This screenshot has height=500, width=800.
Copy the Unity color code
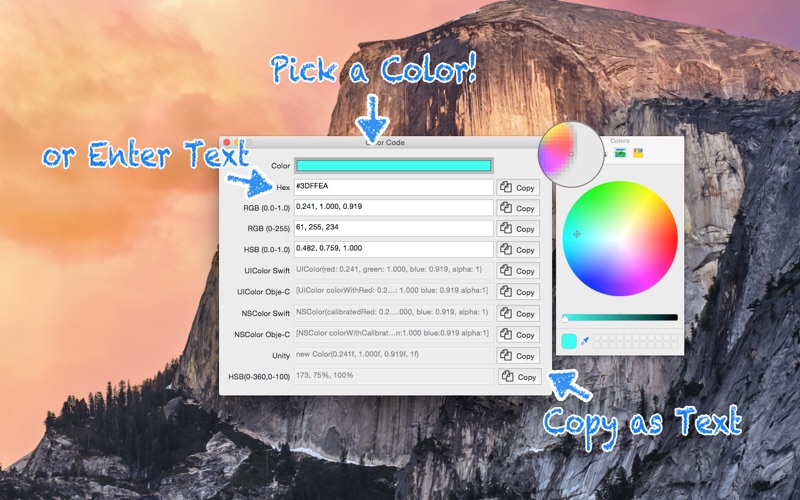click(518, 356)
